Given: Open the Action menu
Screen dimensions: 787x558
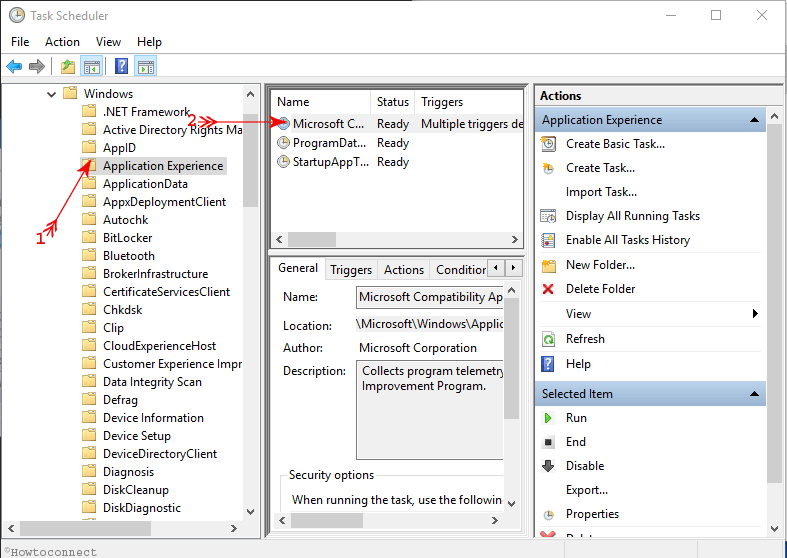Looking at the screenshot, I should coord(62,42).
